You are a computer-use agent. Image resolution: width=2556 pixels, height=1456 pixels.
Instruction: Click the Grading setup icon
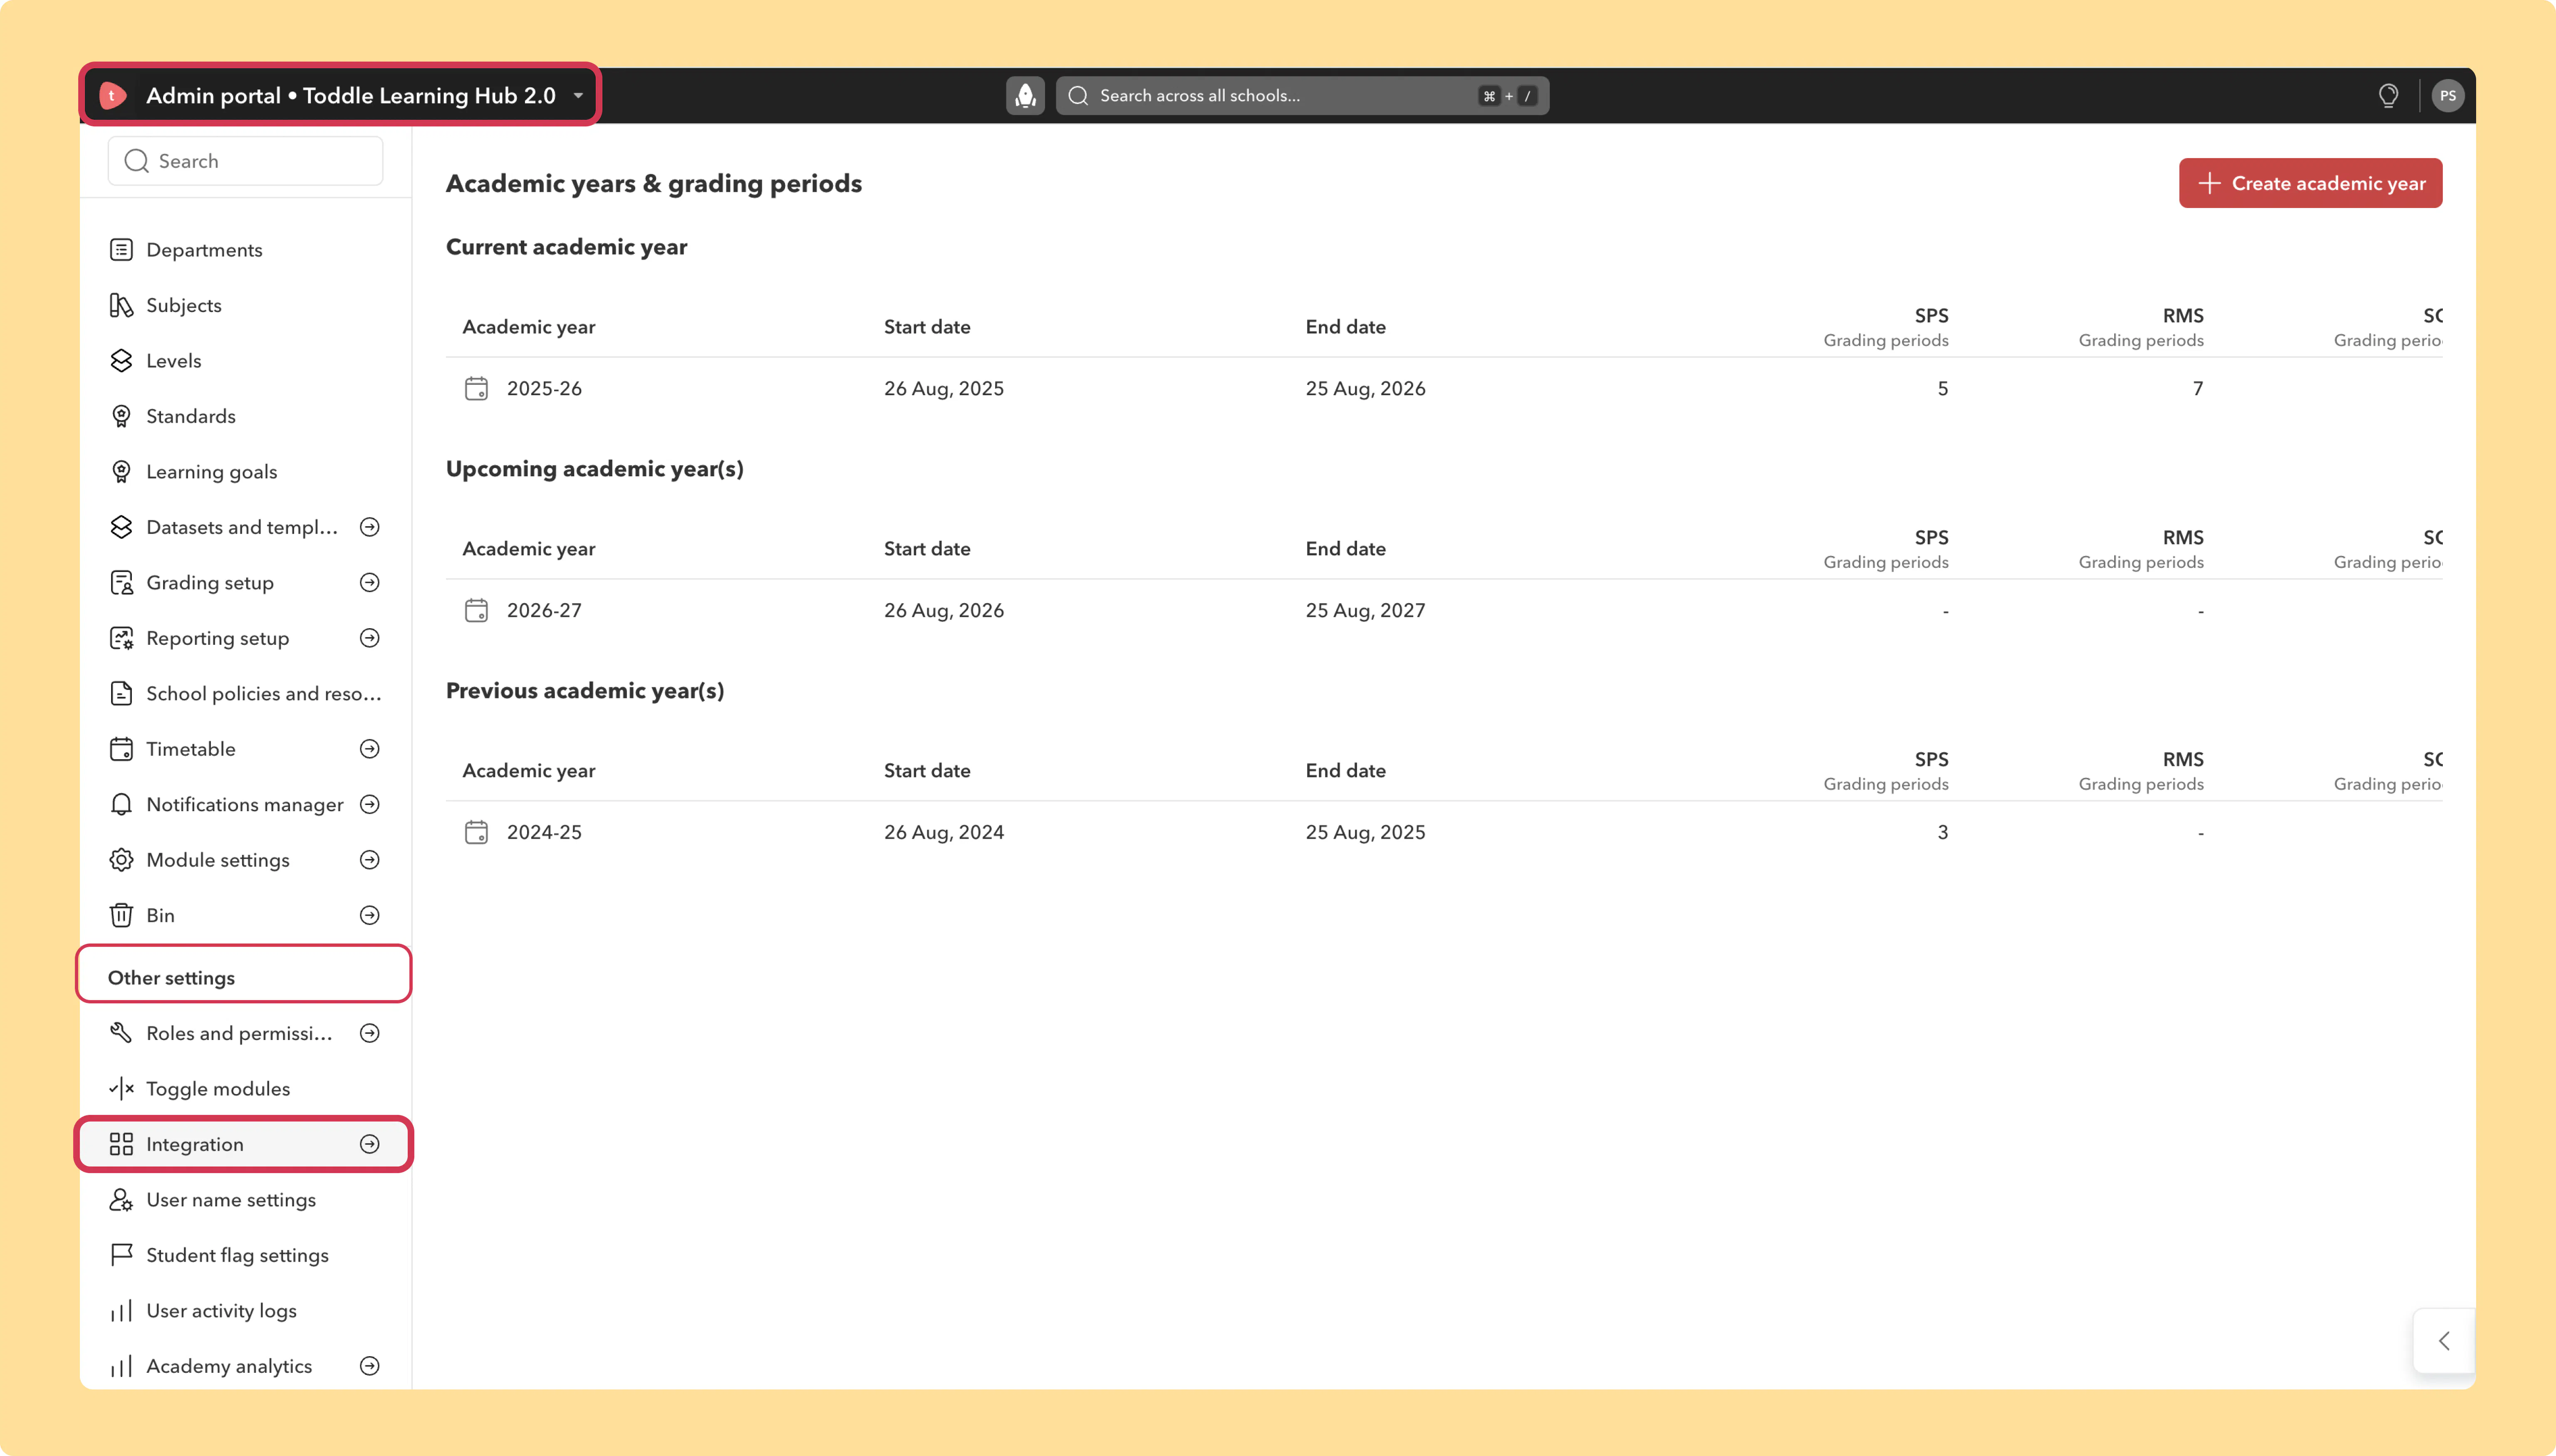tap(121, 582)
